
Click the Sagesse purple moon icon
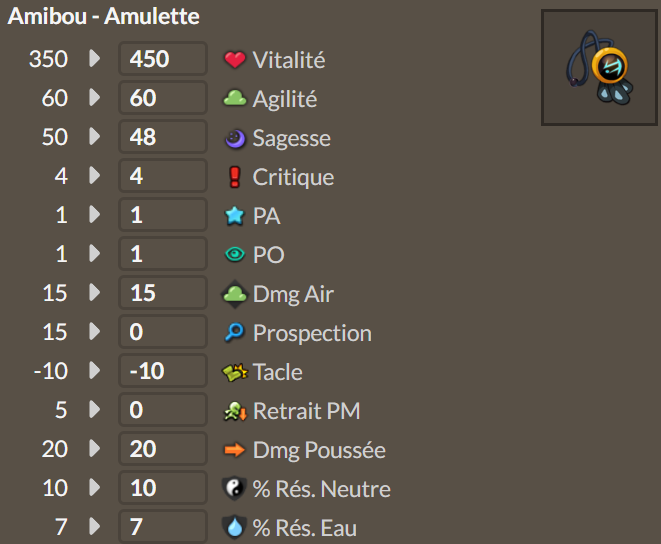click(x=235, y=138)
